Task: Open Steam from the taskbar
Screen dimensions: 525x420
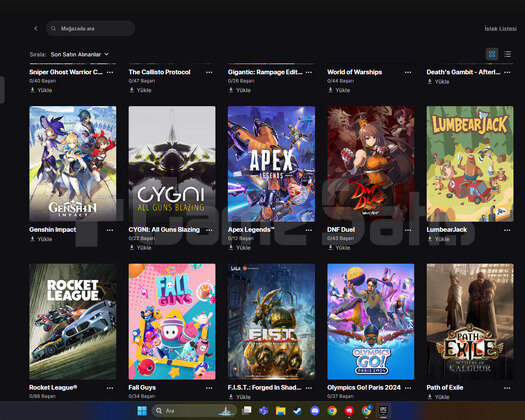Action: pyautogui.click(x=298, y=411)
